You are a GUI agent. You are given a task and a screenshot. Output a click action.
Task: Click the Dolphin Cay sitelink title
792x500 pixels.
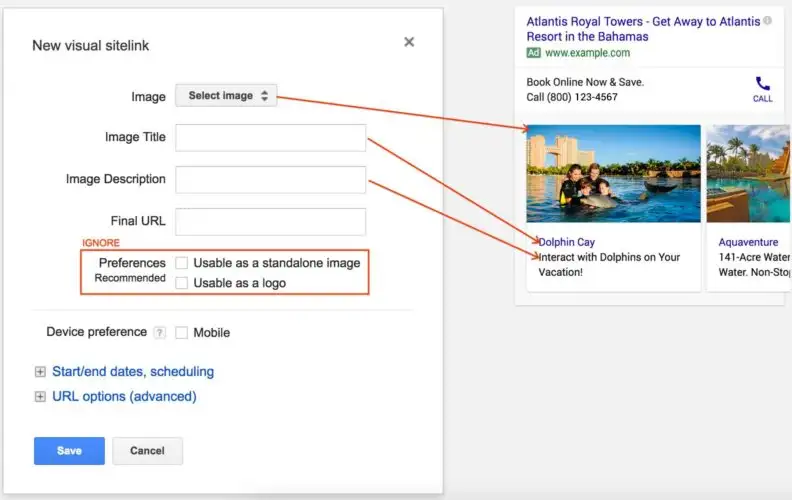(x=567, y=242)
